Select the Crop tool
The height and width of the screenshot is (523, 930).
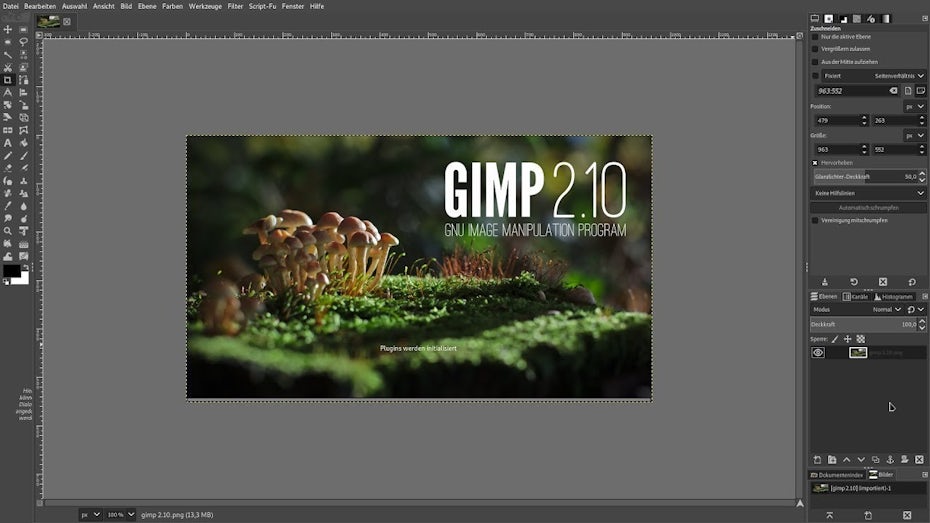click(x=8, y=80)
